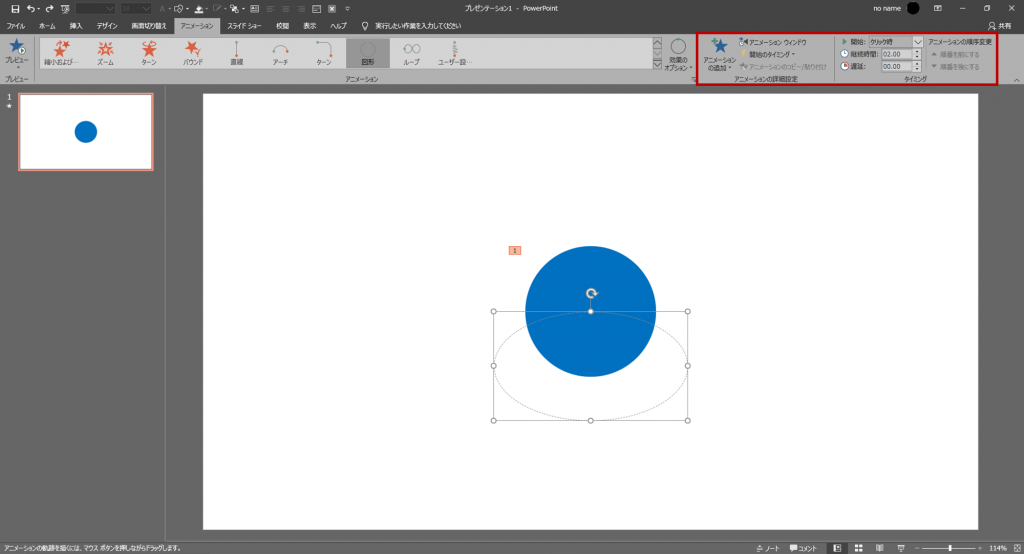The image size is (1024, 554).
Task: Open the ファイル tab
Action: (x=16, y=25)
